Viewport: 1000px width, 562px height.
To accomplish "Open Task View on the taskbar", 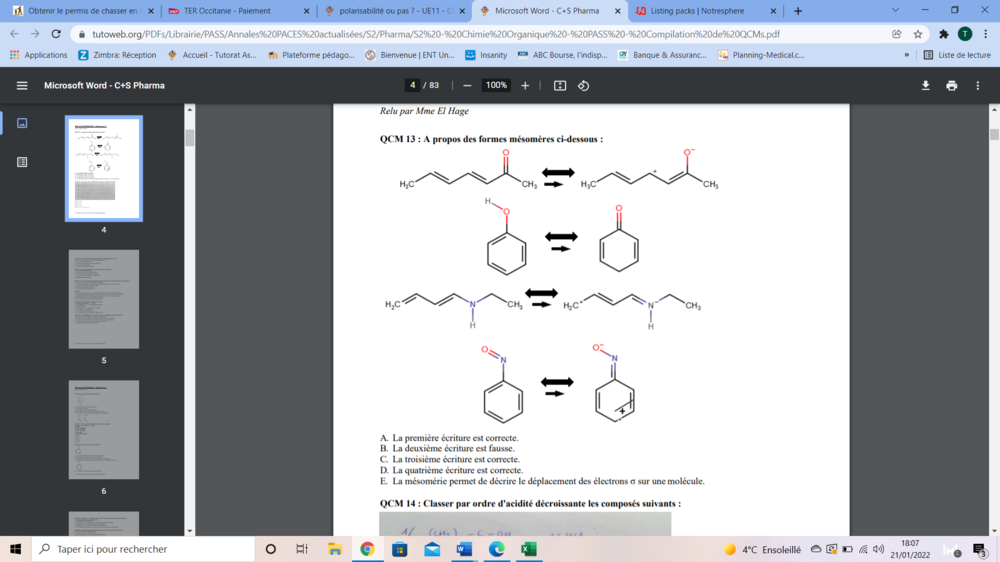I will point(302,549).
